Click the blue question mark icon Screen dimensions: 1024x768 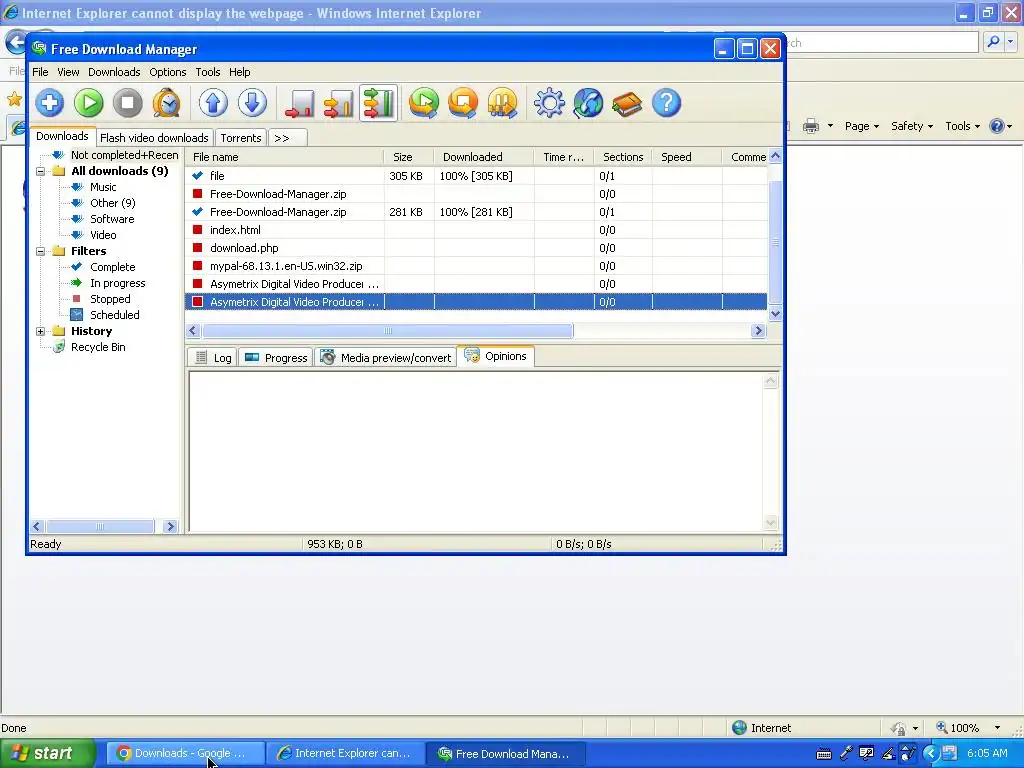(667, 103)
